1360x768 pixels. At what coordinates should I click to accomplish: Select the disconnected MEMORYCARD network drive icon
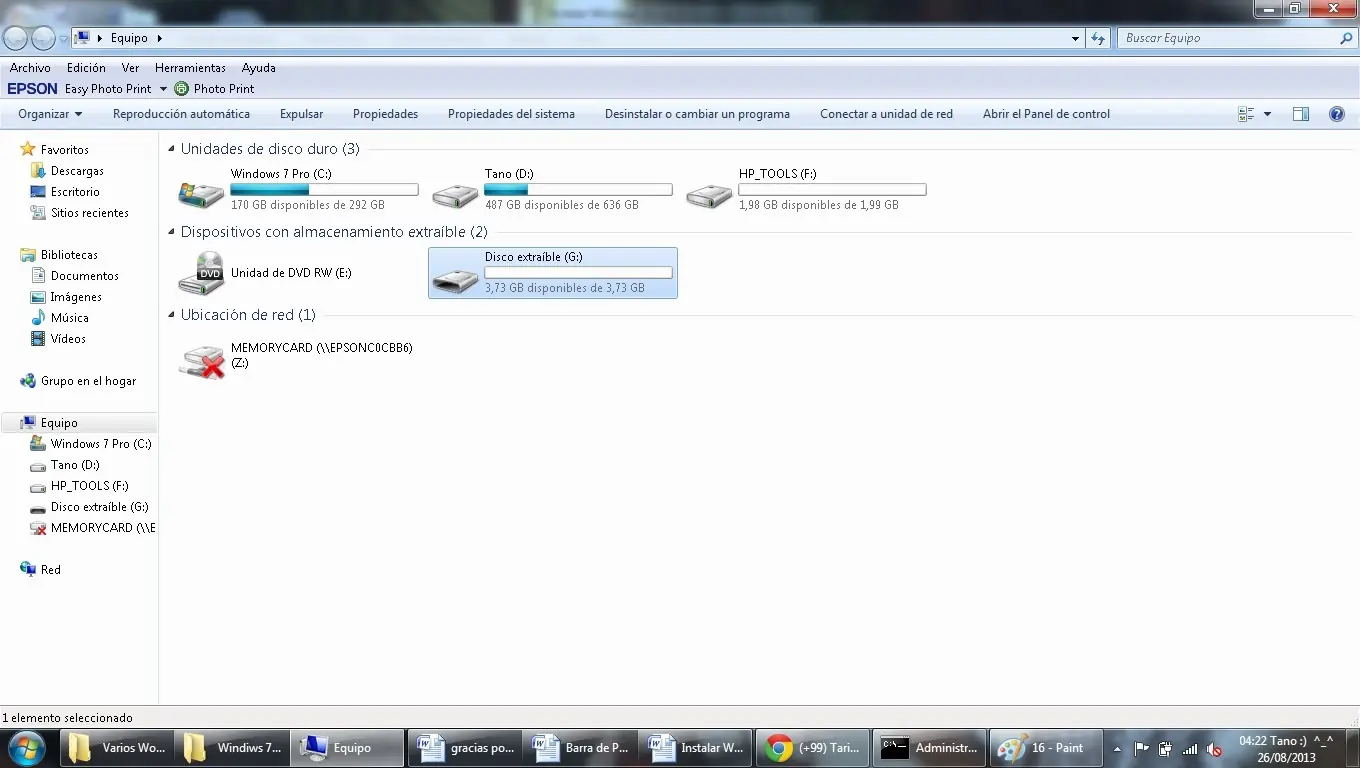[202, 361]
